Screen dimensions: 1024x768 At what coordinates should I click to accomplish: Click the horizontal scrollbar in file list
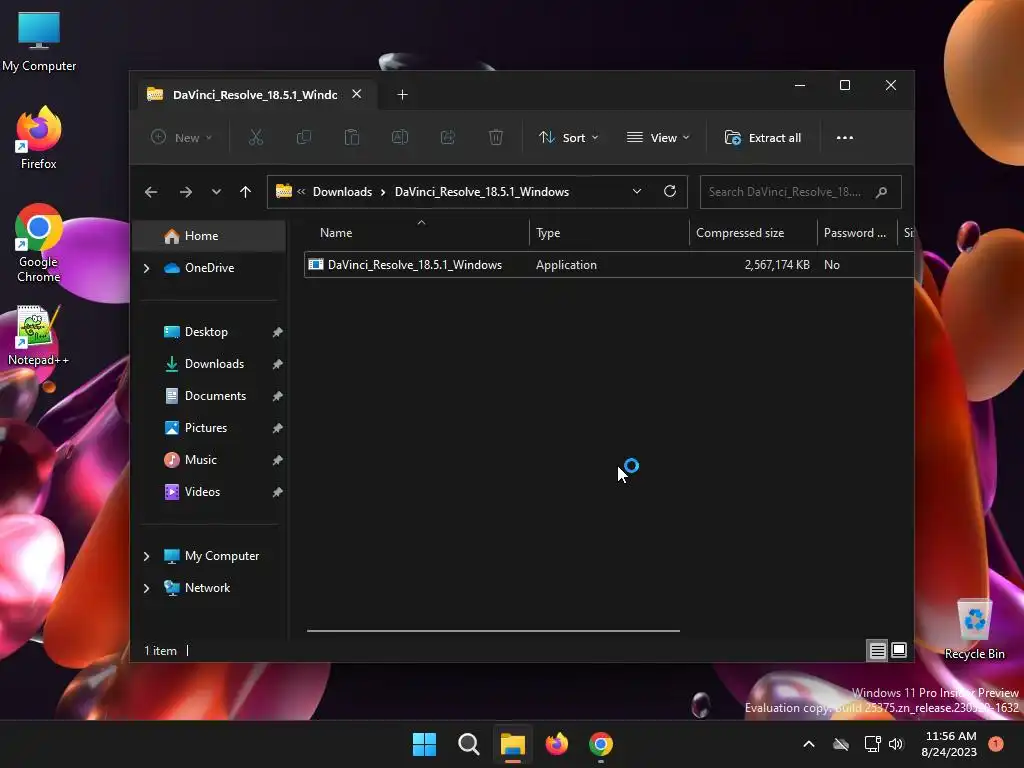click(x=493, y=631)
